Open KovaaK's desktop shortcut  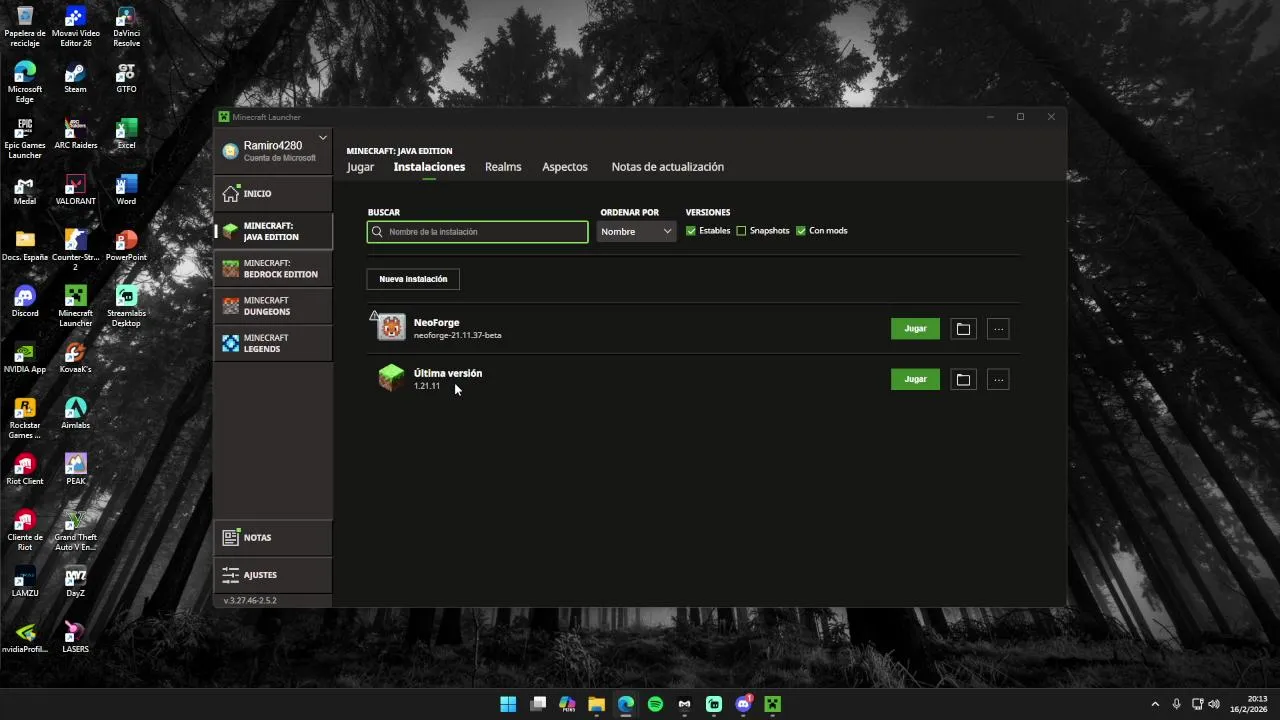75,358
